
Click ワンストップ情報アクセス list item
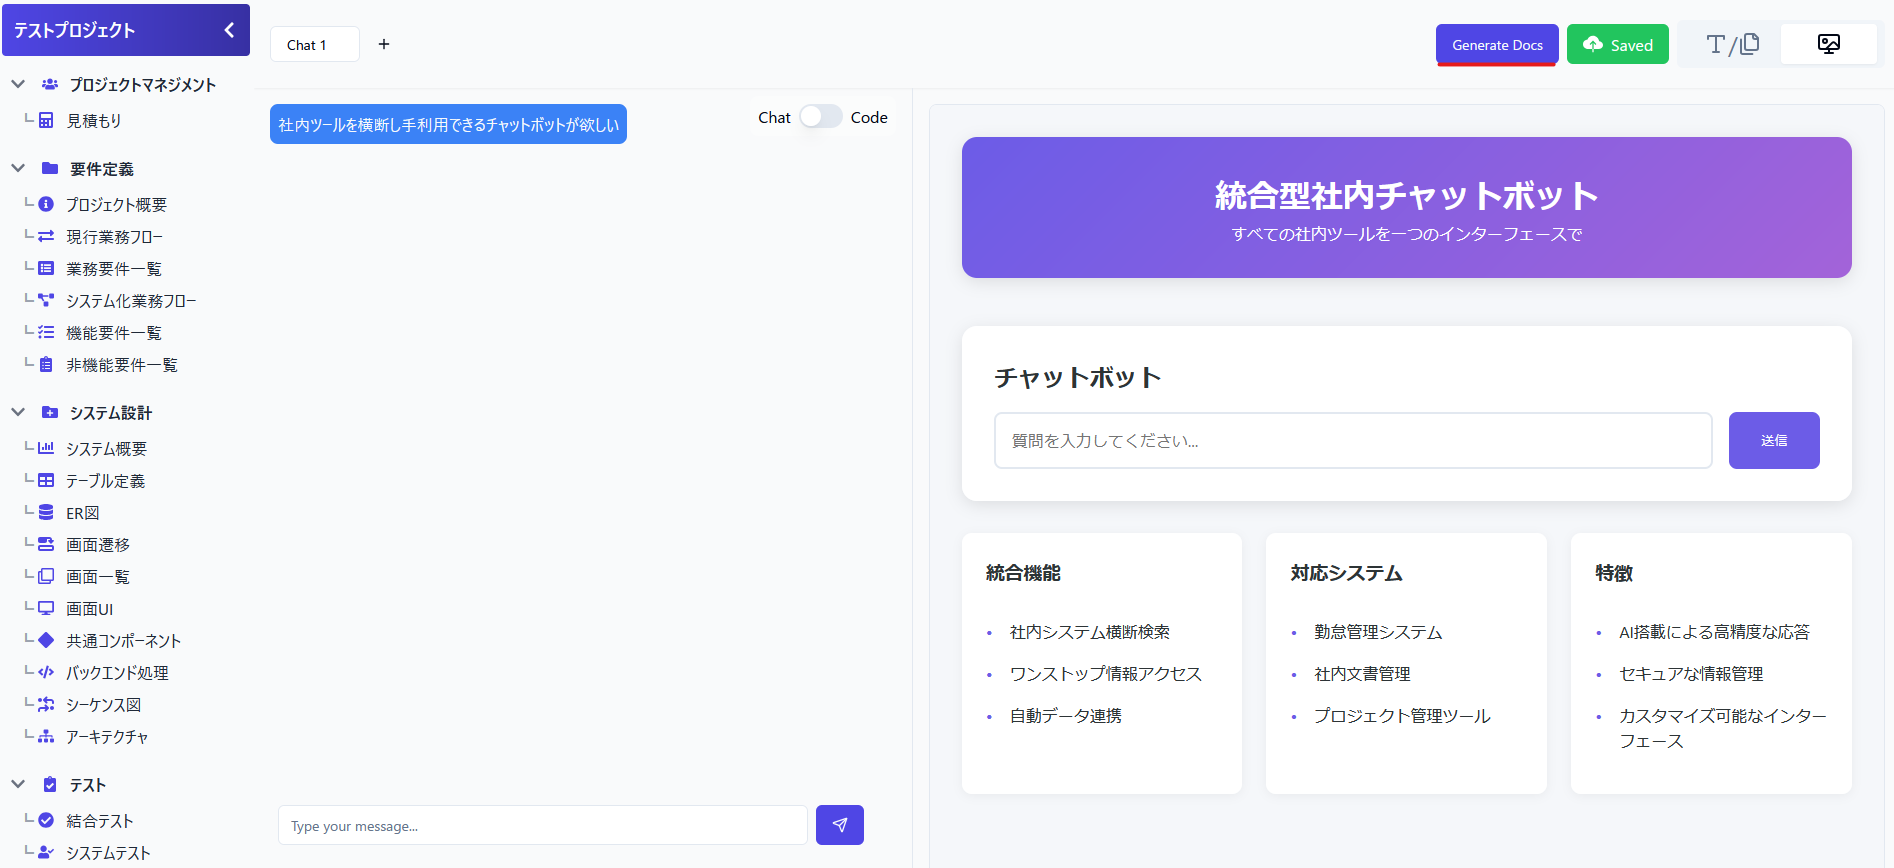[1106, 674]
